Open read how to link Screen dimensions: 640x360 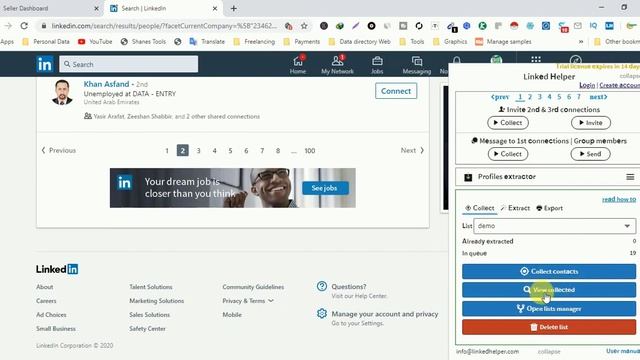(619, 199)
